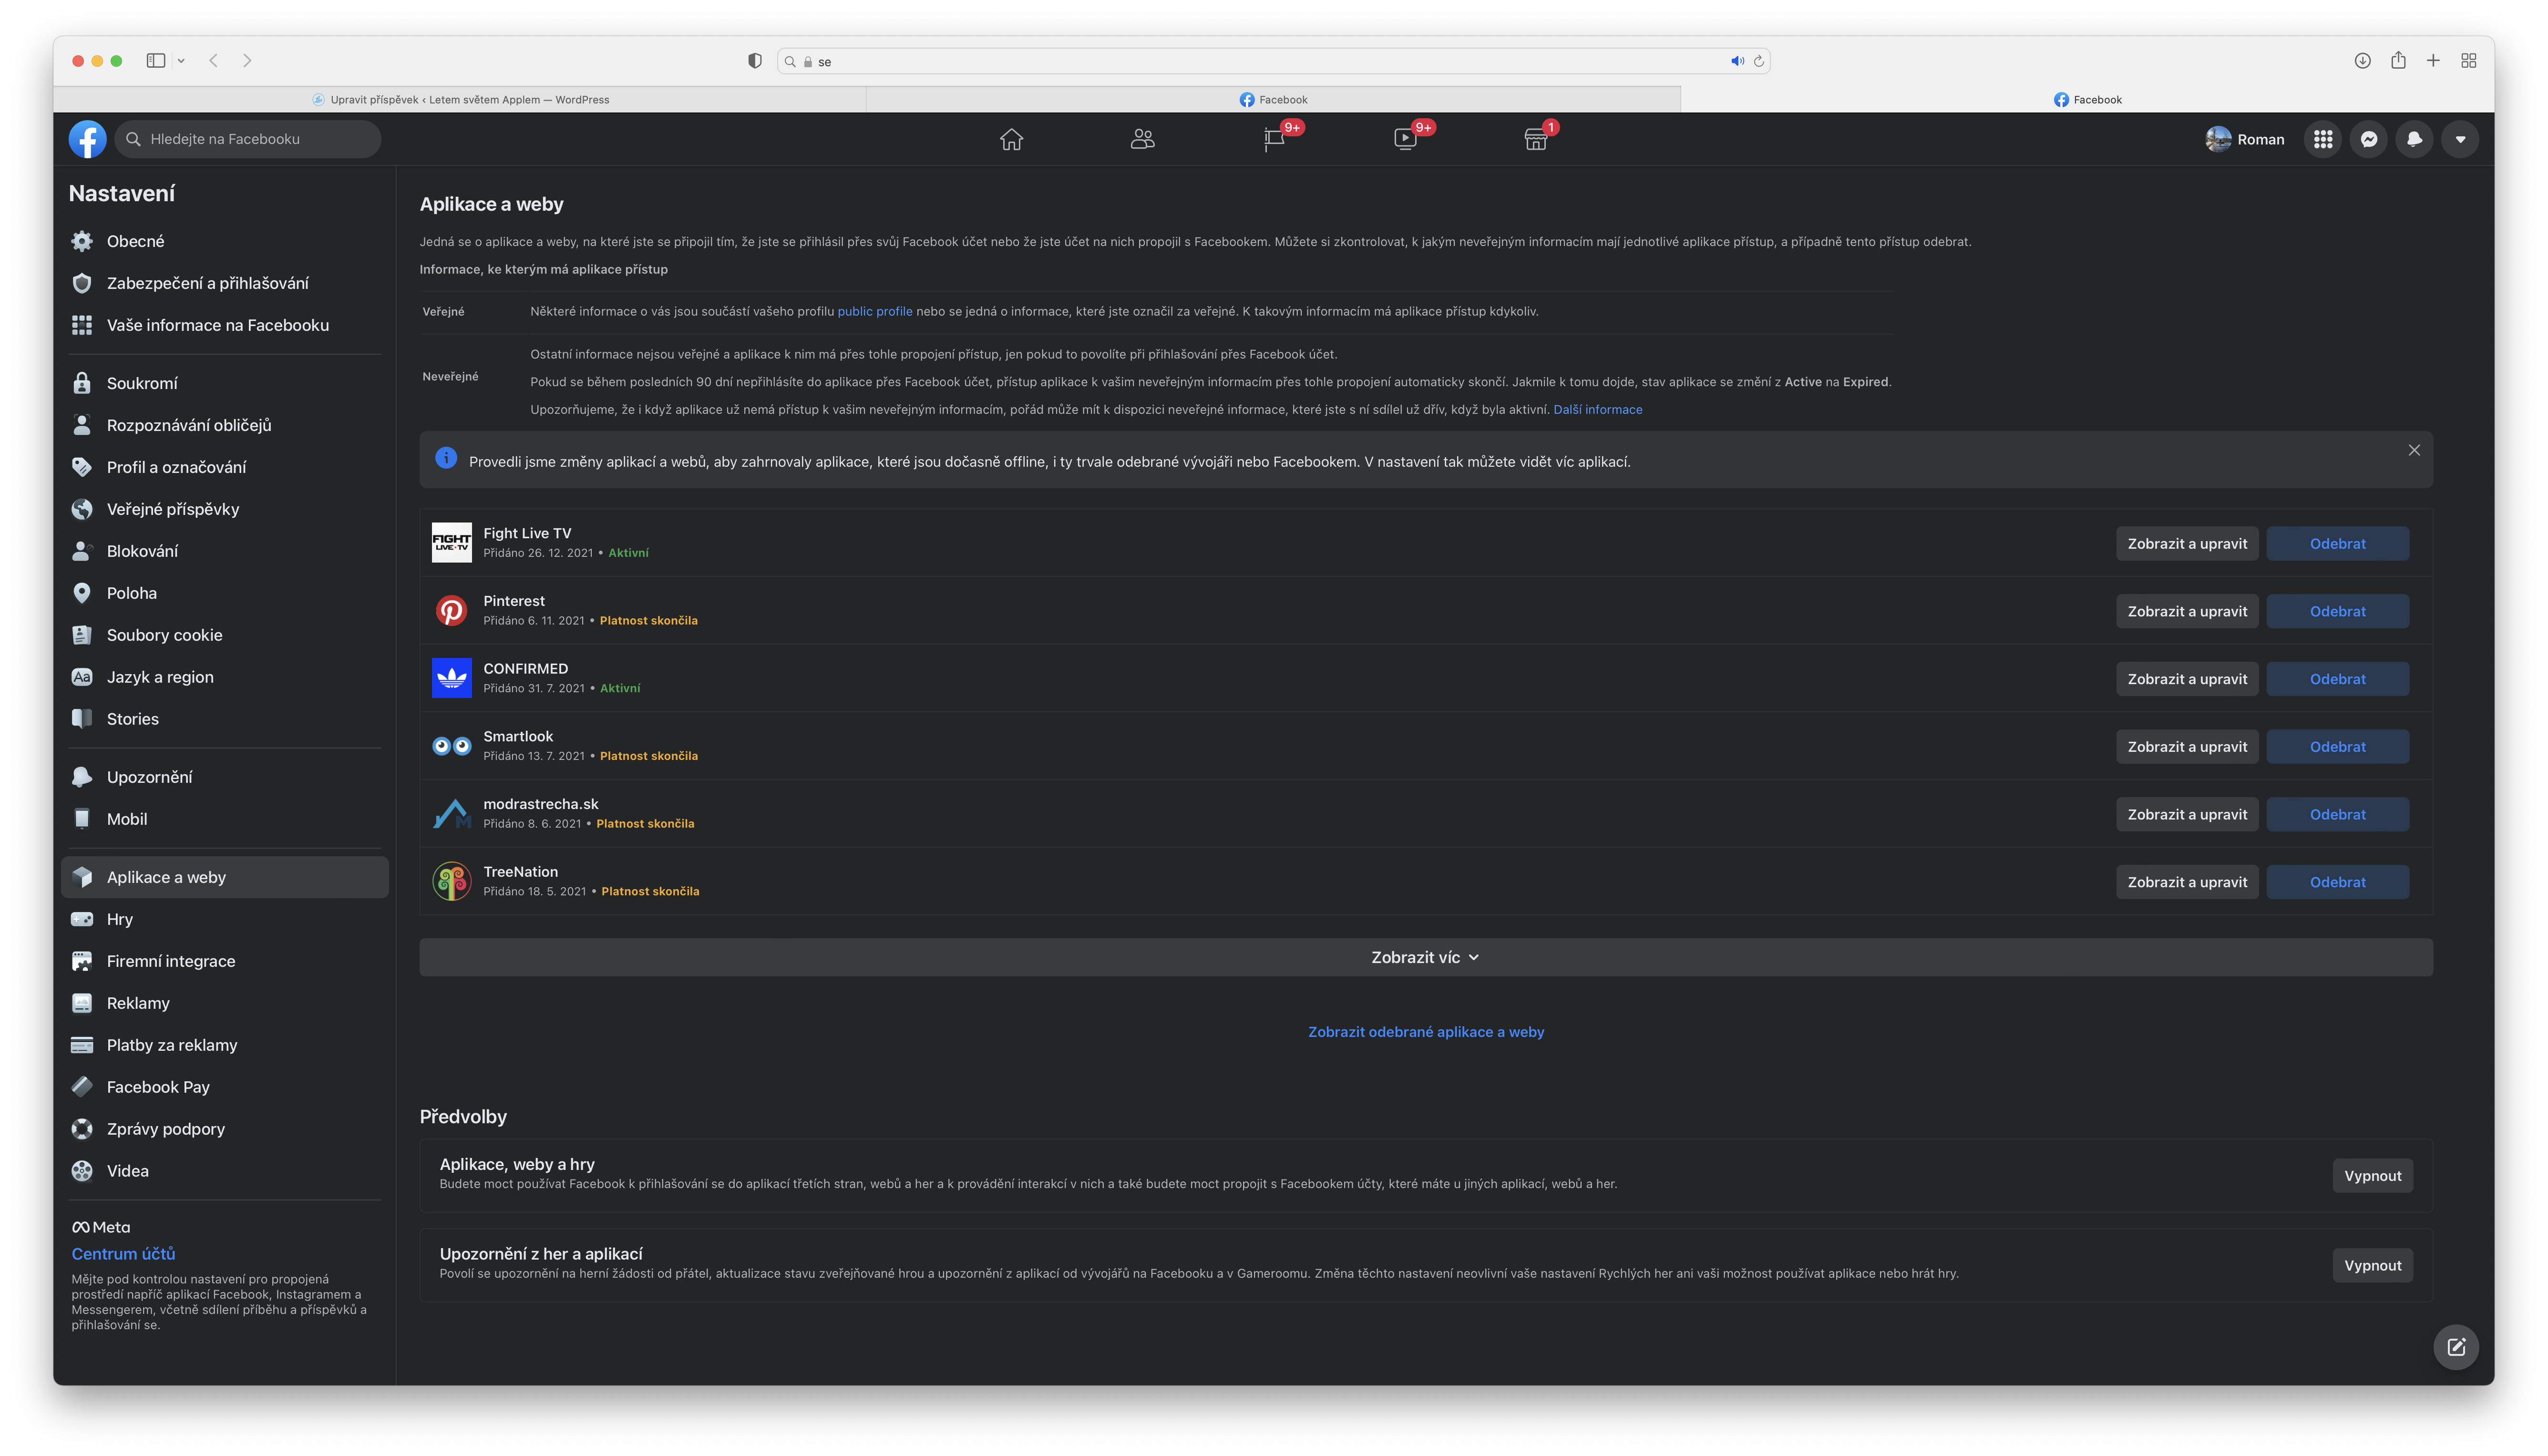Open the Friends icon in top navigation
Image resolution: width=2548 pixels, height=1456 pixels.
(x=1142, y=139)
